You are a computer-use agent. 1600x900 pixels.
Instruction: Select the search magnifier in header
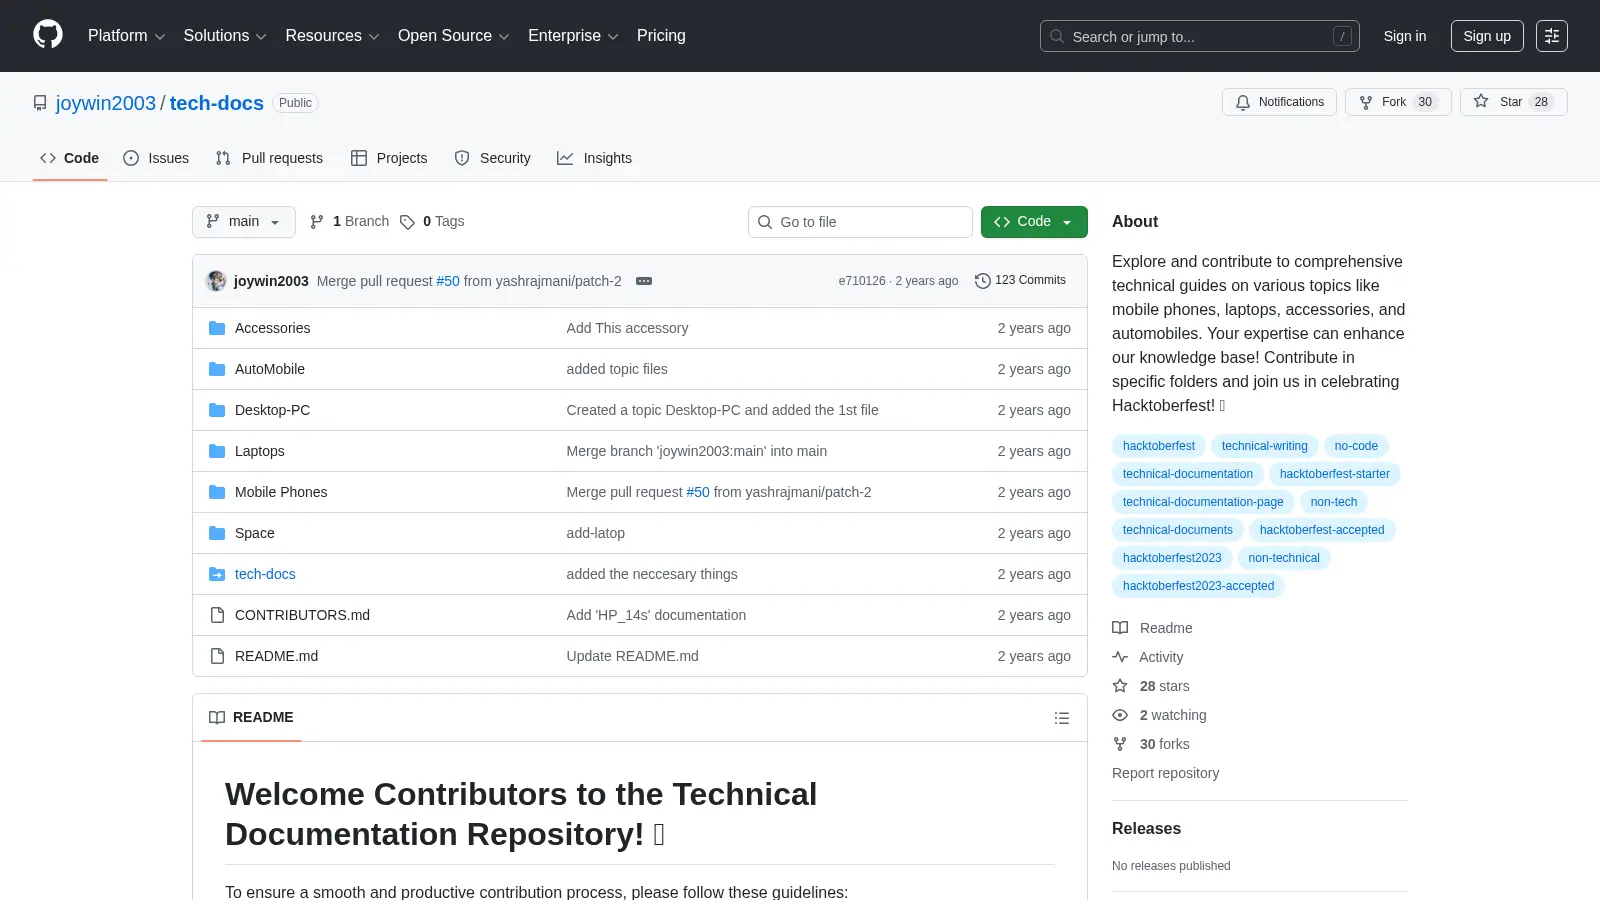click(x=1057, y=36)
